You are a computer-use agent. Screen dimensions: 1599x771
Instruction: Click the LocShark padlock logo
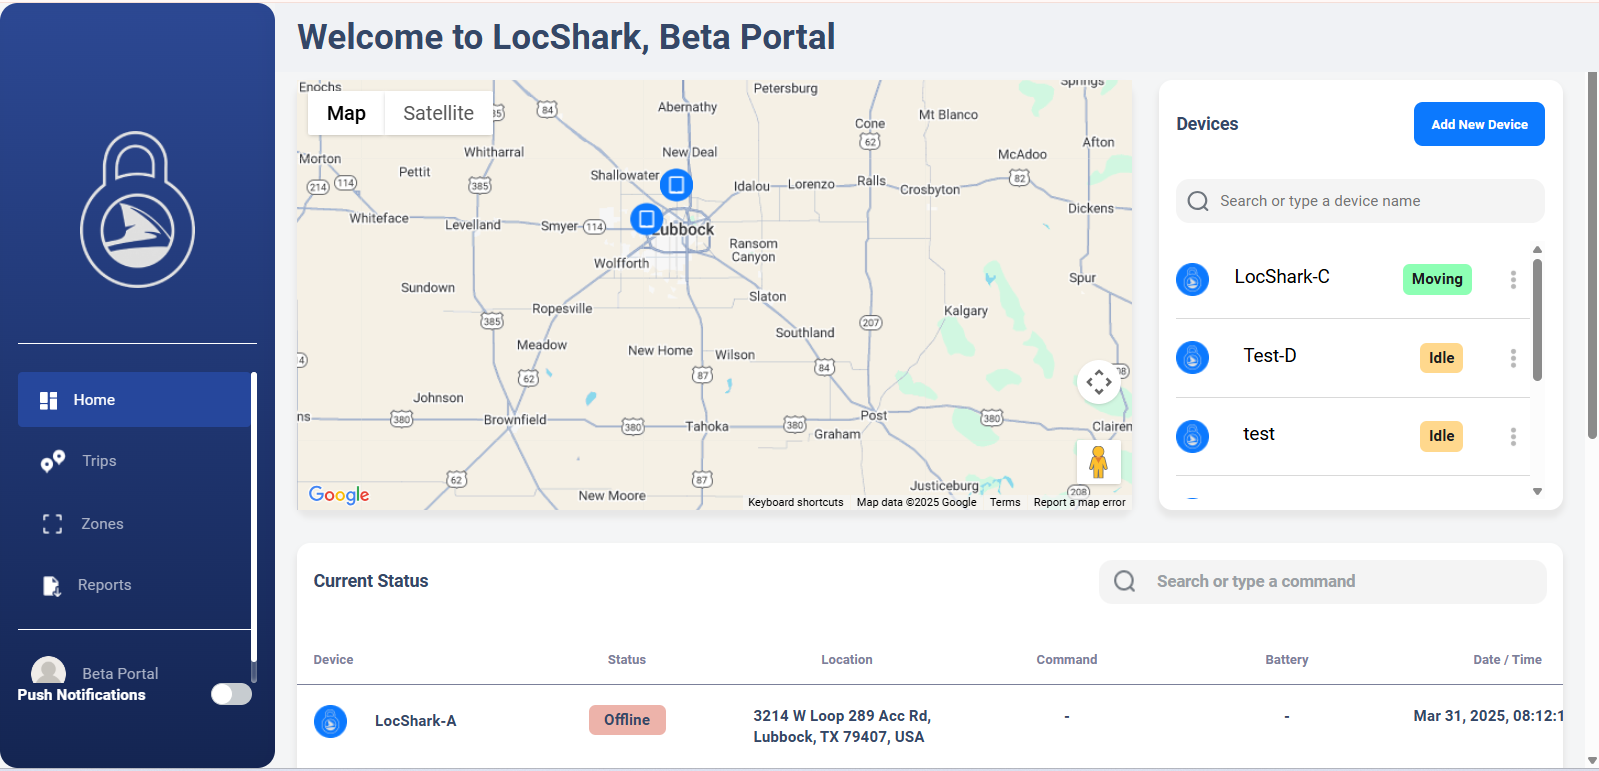pos(137,210)
